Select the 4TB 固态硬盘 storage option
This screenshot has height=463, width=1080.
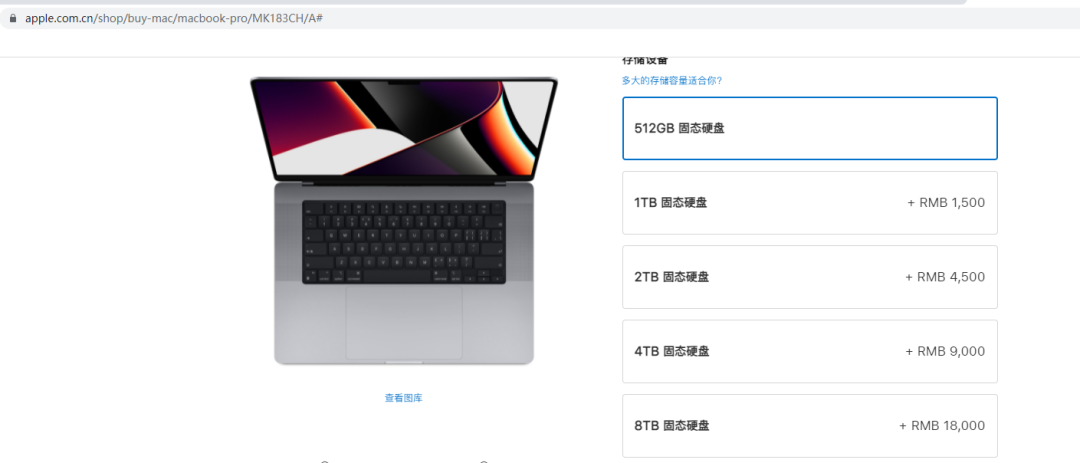810,351
